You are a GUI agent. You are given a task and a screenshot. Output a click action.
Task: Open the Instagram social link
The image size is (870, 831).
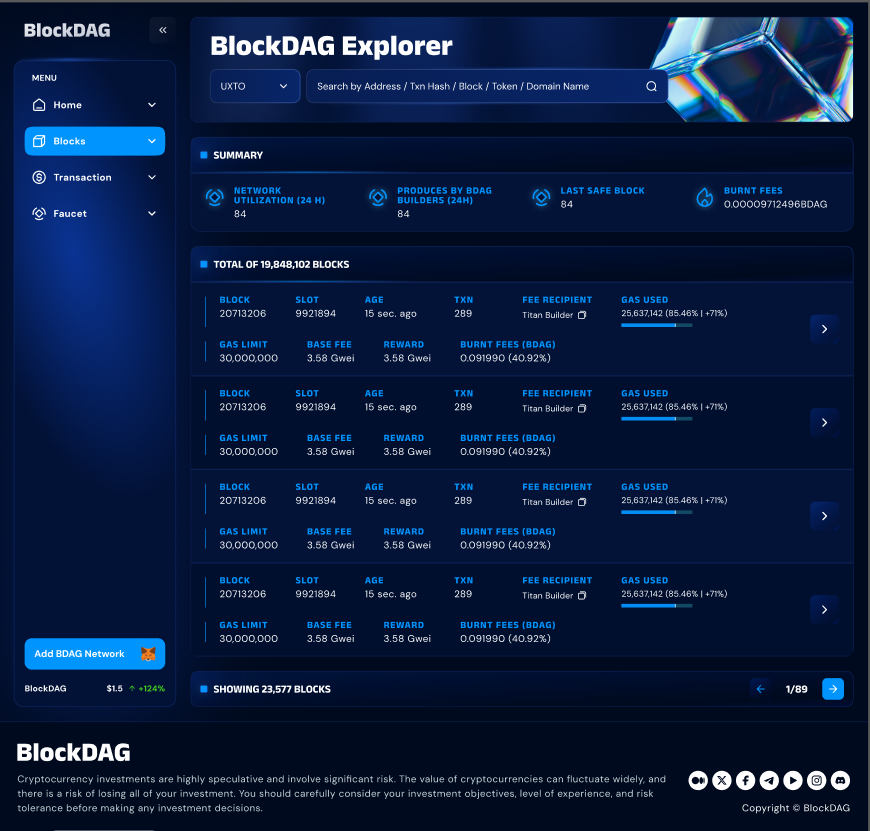tap(817, 781)
